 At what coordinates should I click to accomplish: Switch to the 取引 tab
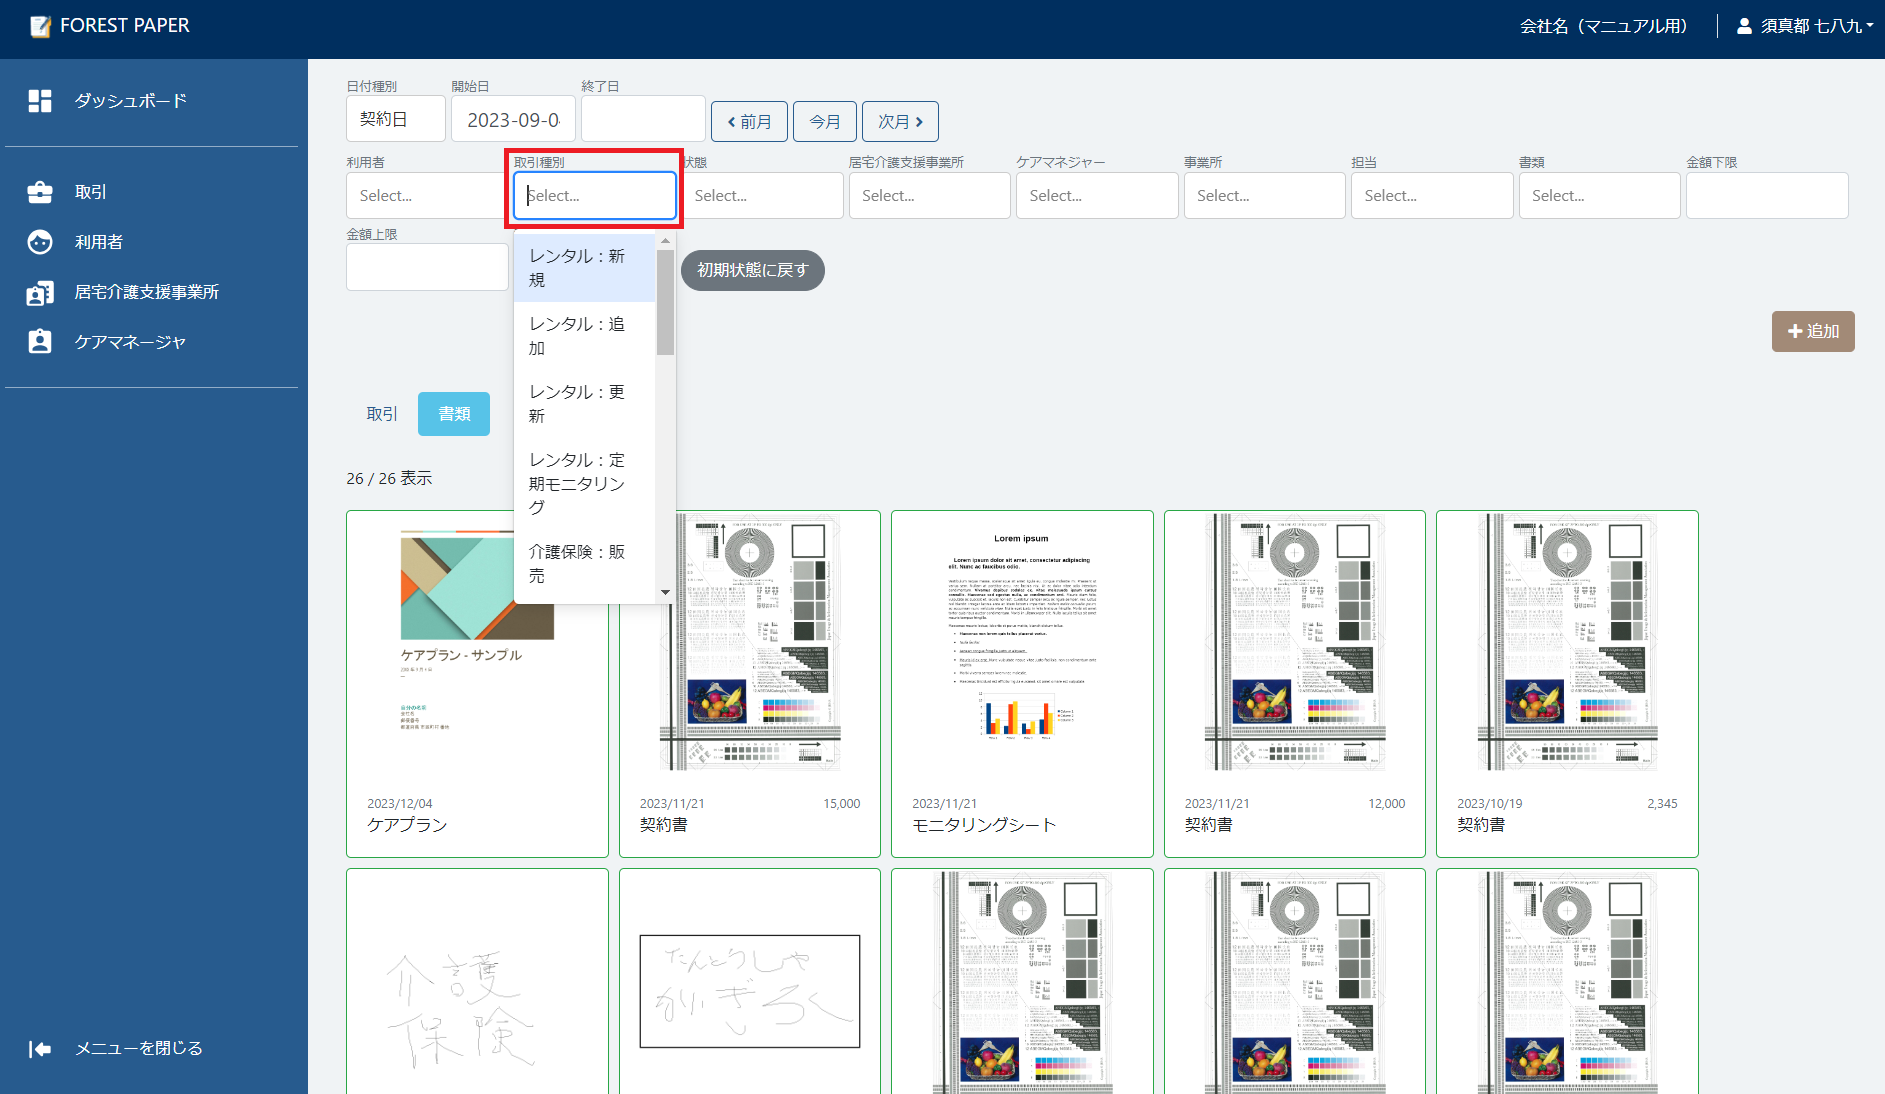[381, 414]
